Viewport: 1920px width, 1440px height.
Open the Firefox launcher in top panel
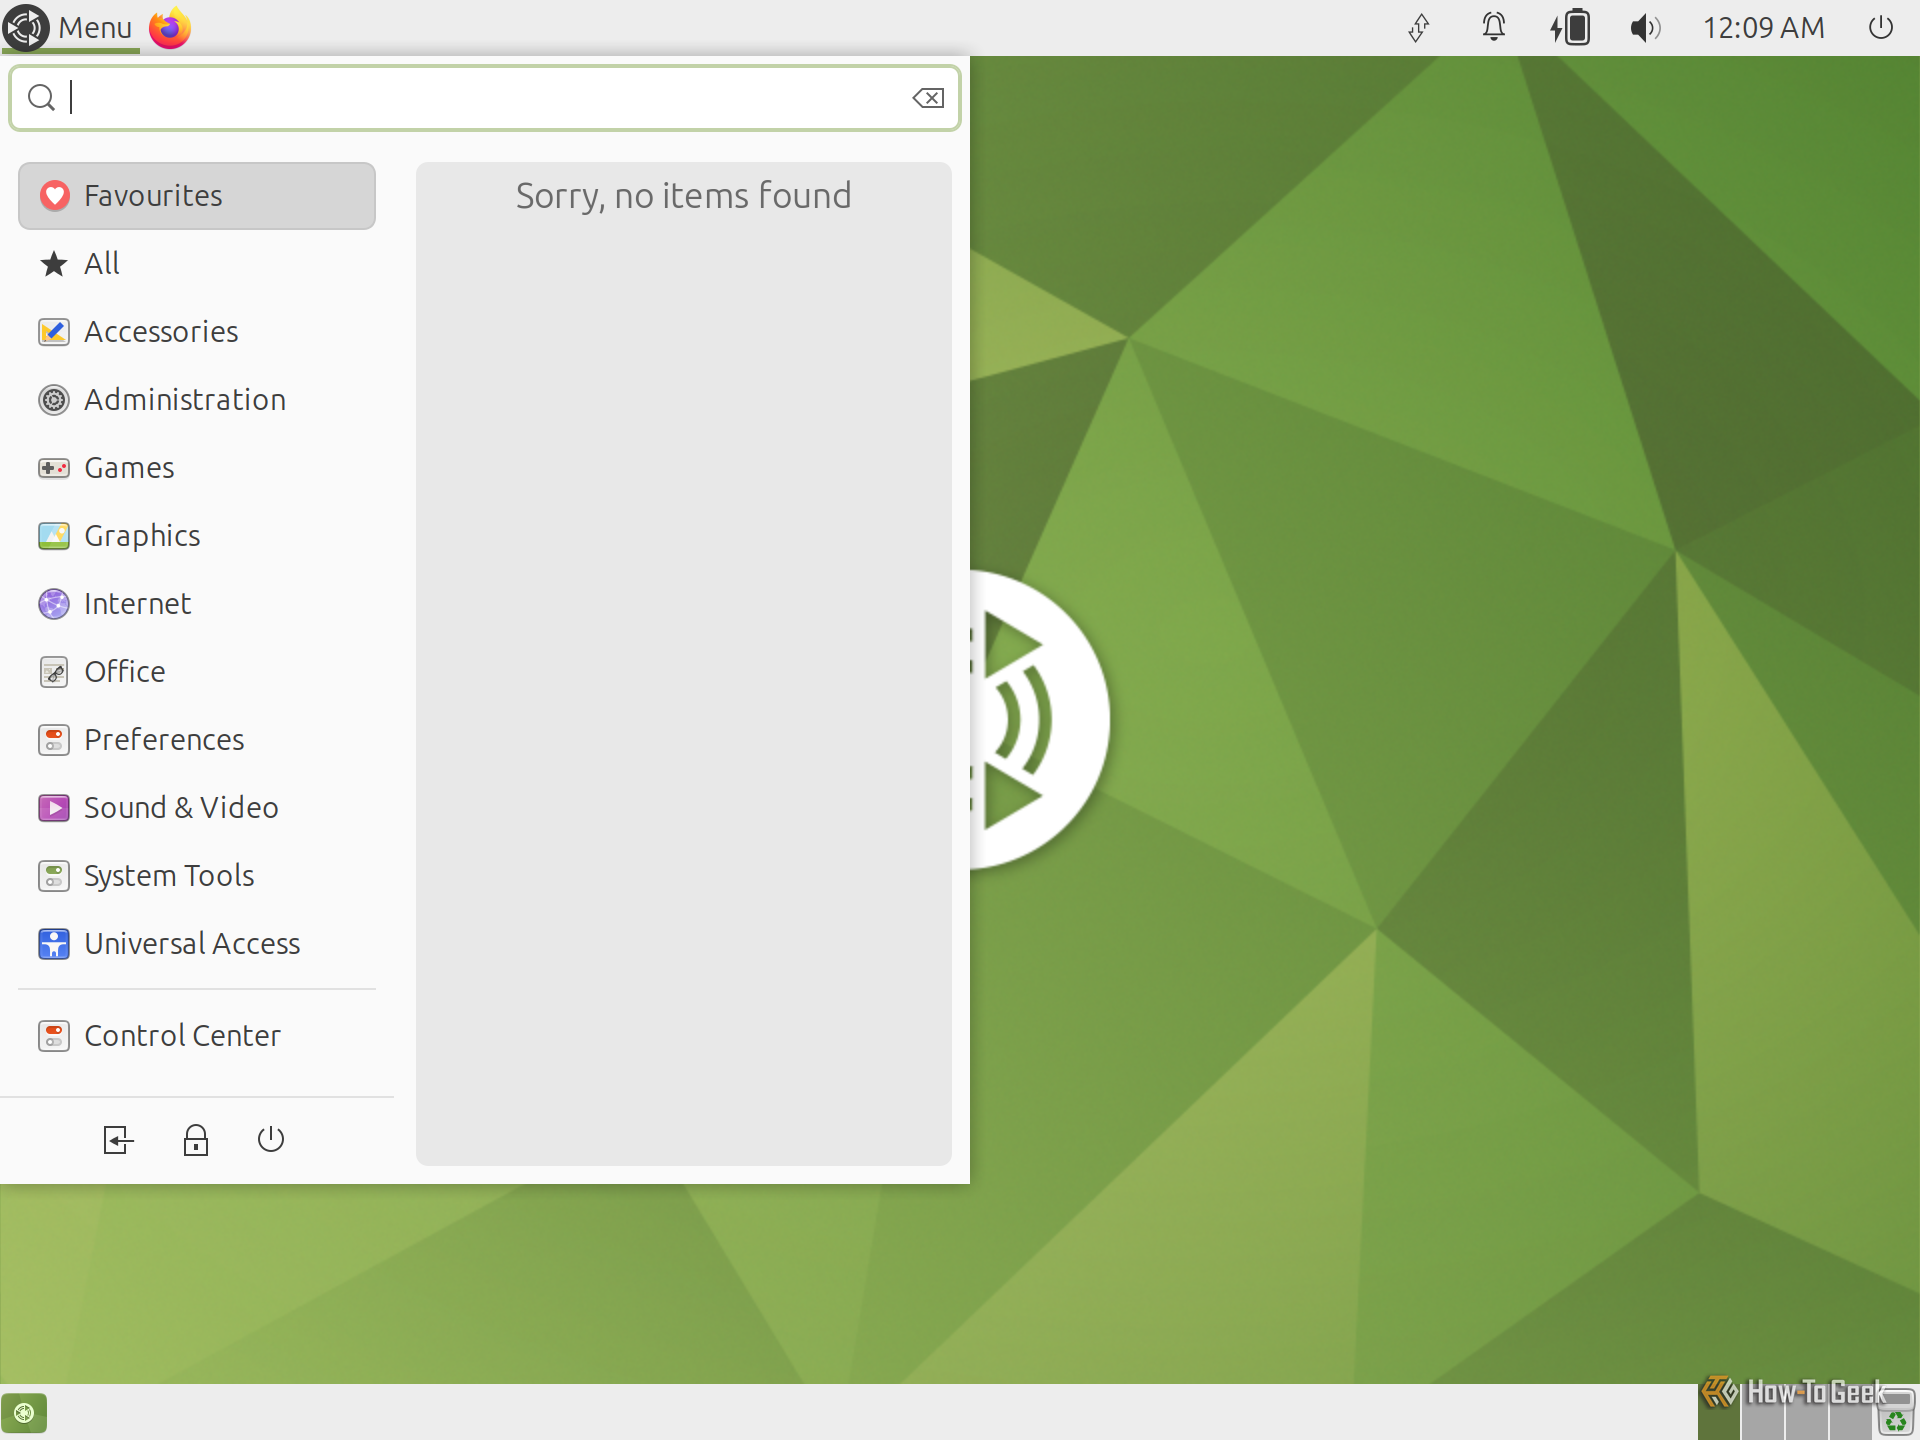pyautogui.click(x=170, y=28)
